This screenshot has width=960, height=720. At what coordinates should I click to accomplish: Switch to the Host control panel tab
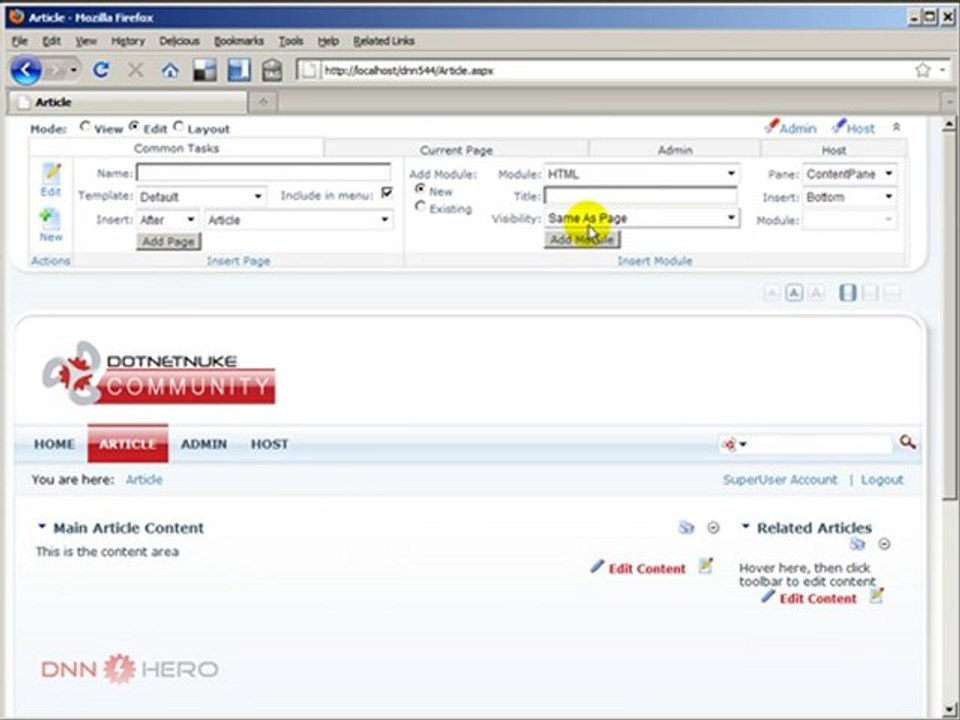click(x=833, y=149)
